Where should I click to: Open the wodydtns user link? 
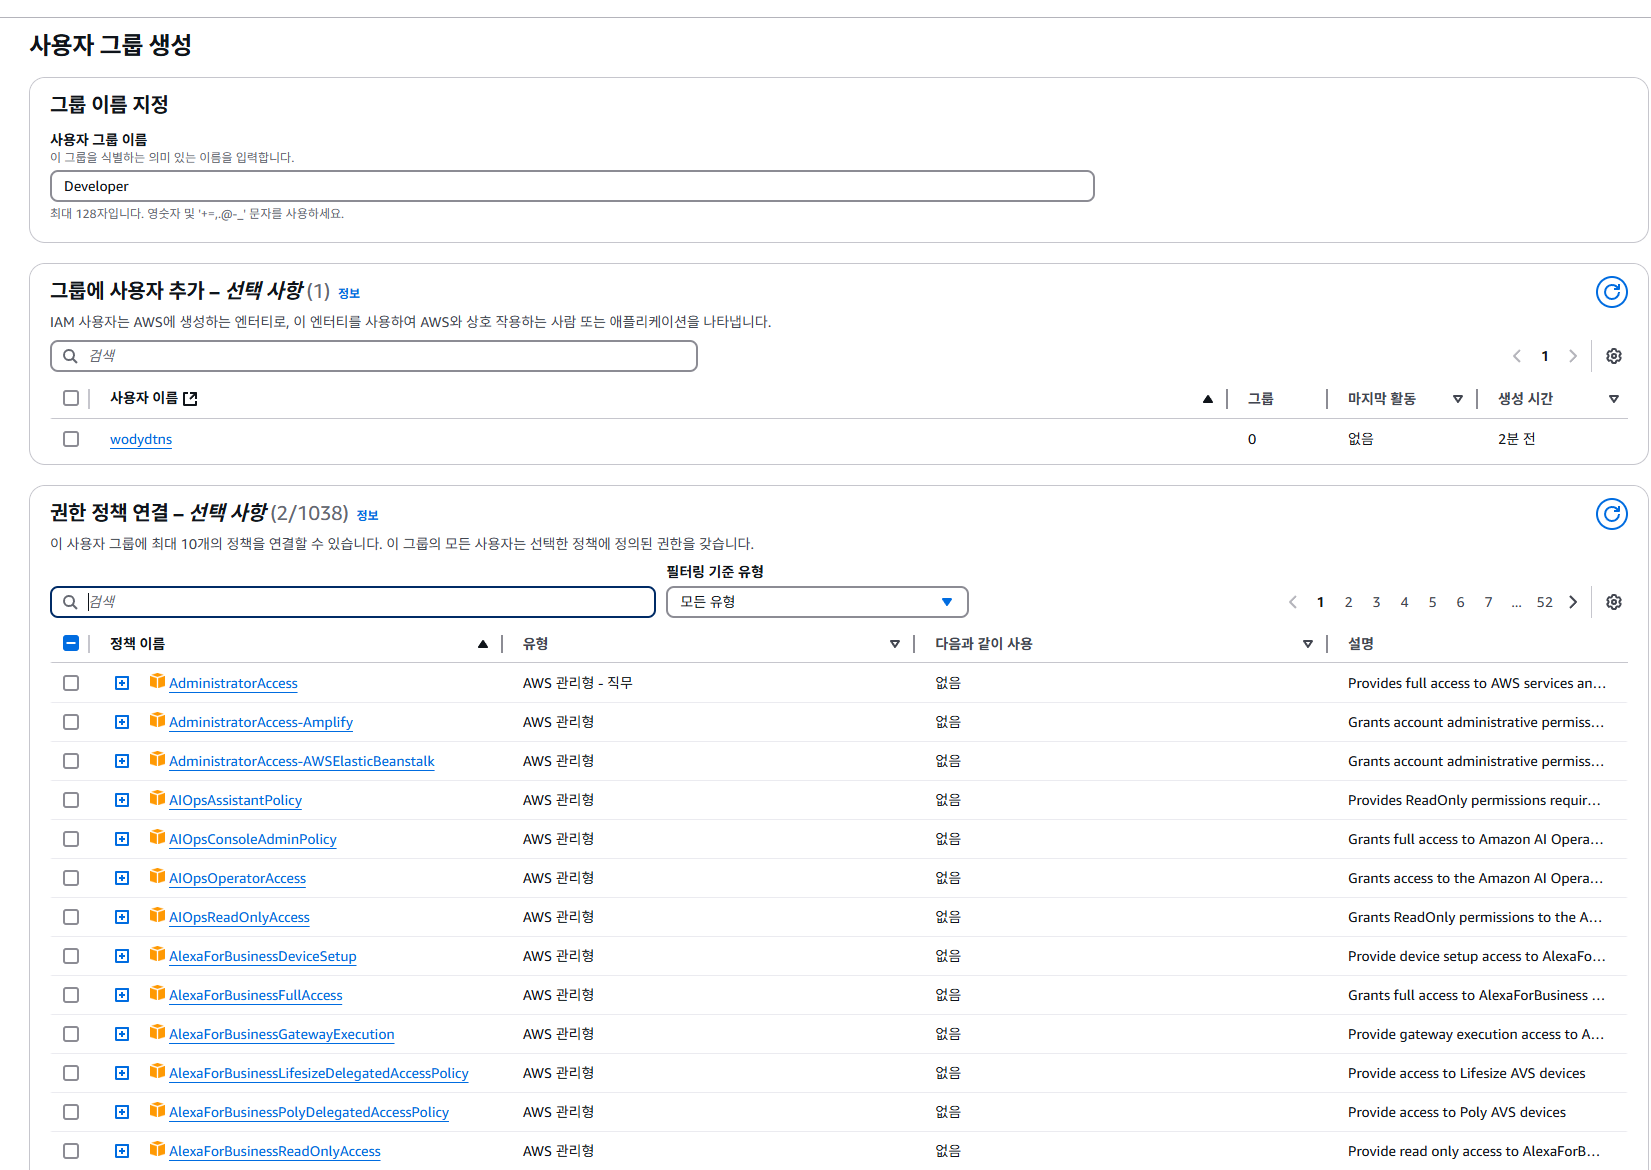(141, 439)
